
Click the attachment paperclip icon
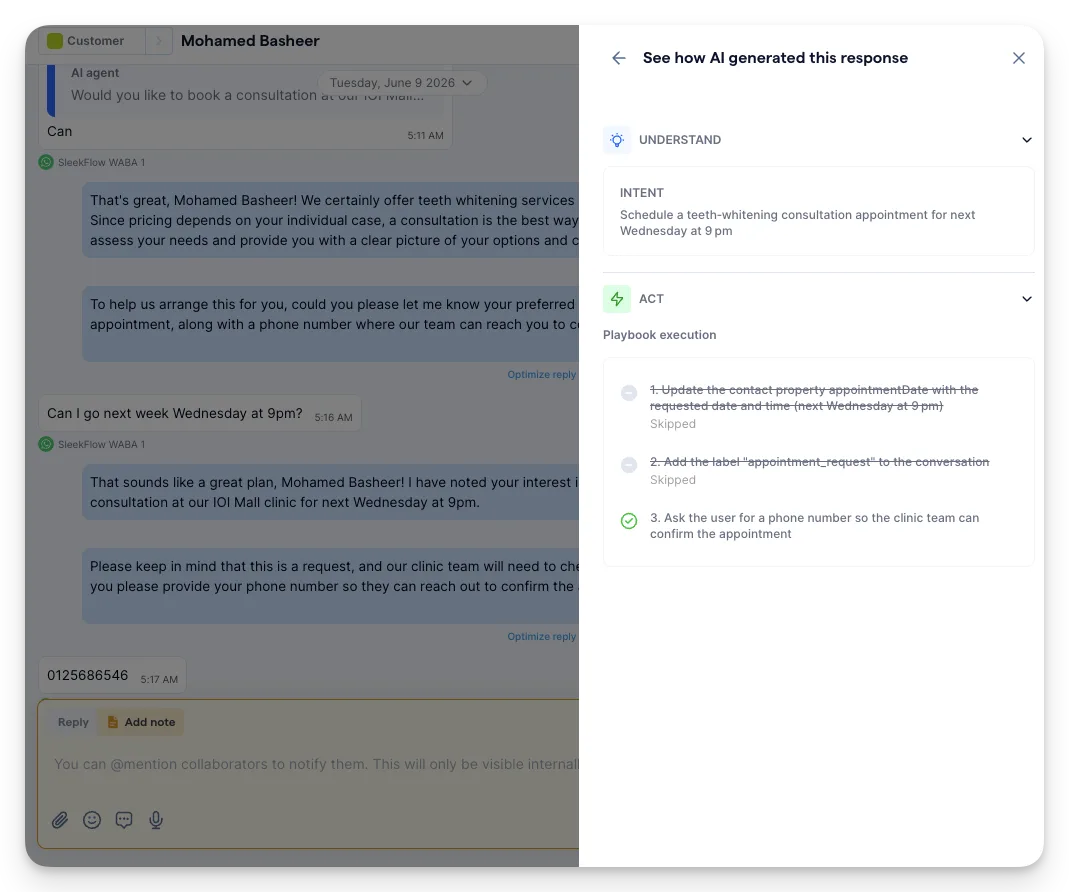[60, 820]
